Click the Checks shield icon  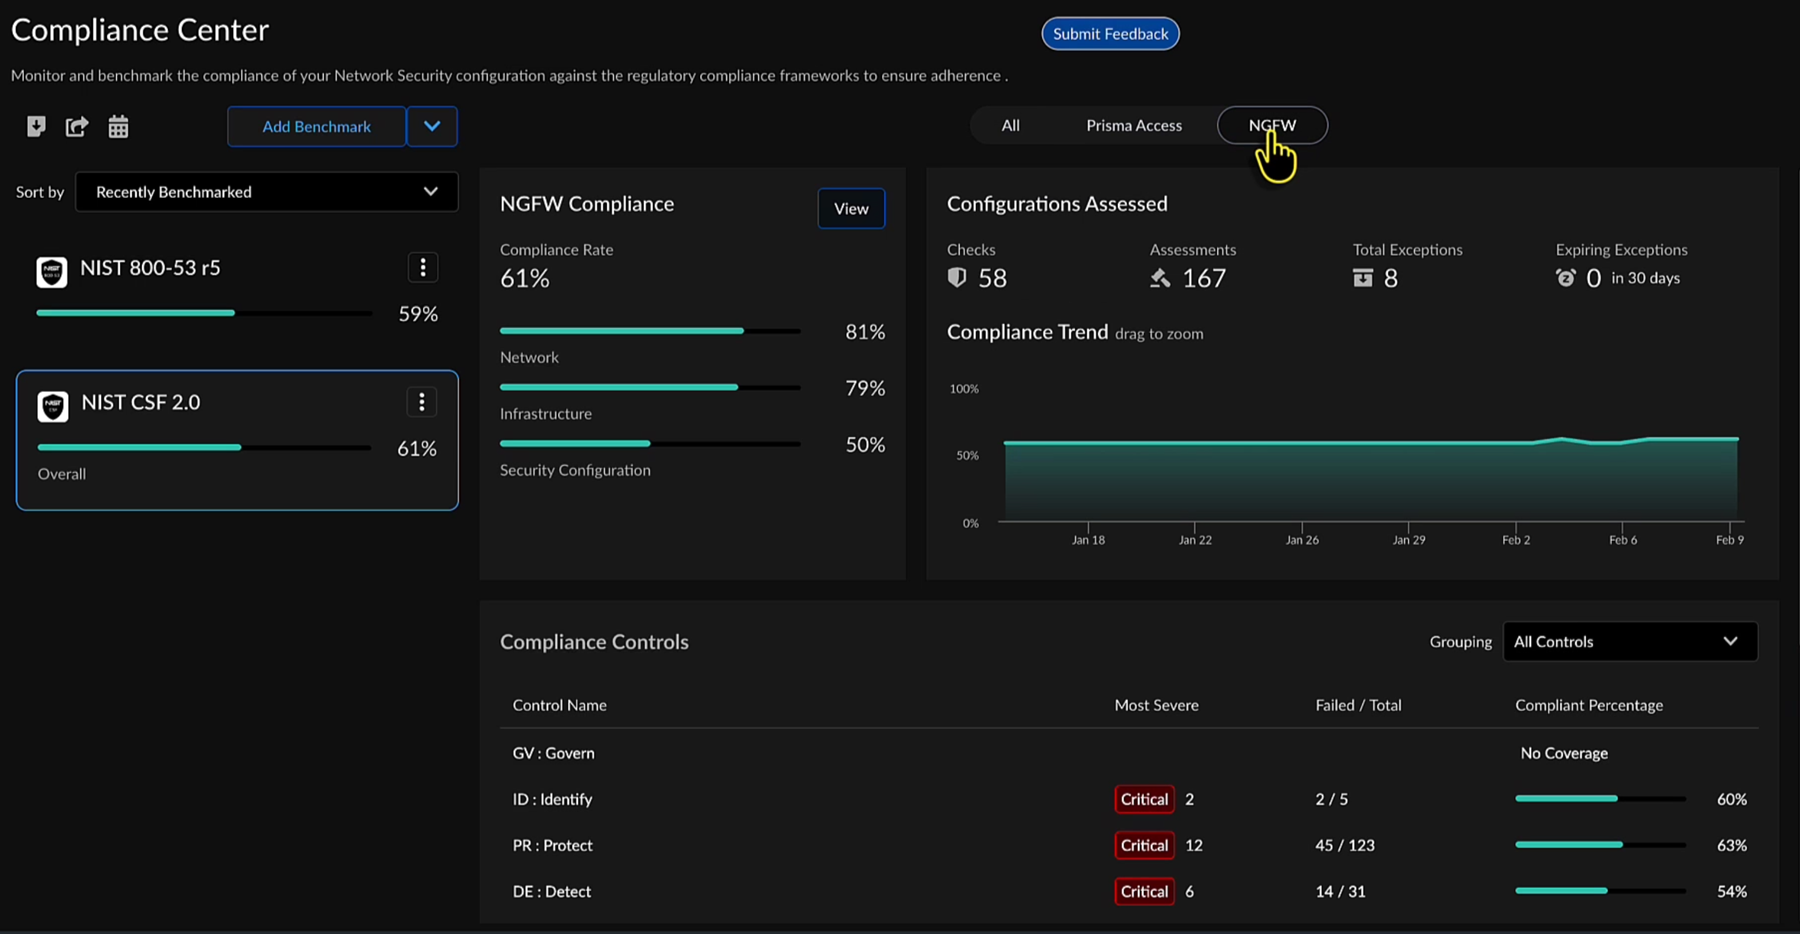[x=957, y=278]
